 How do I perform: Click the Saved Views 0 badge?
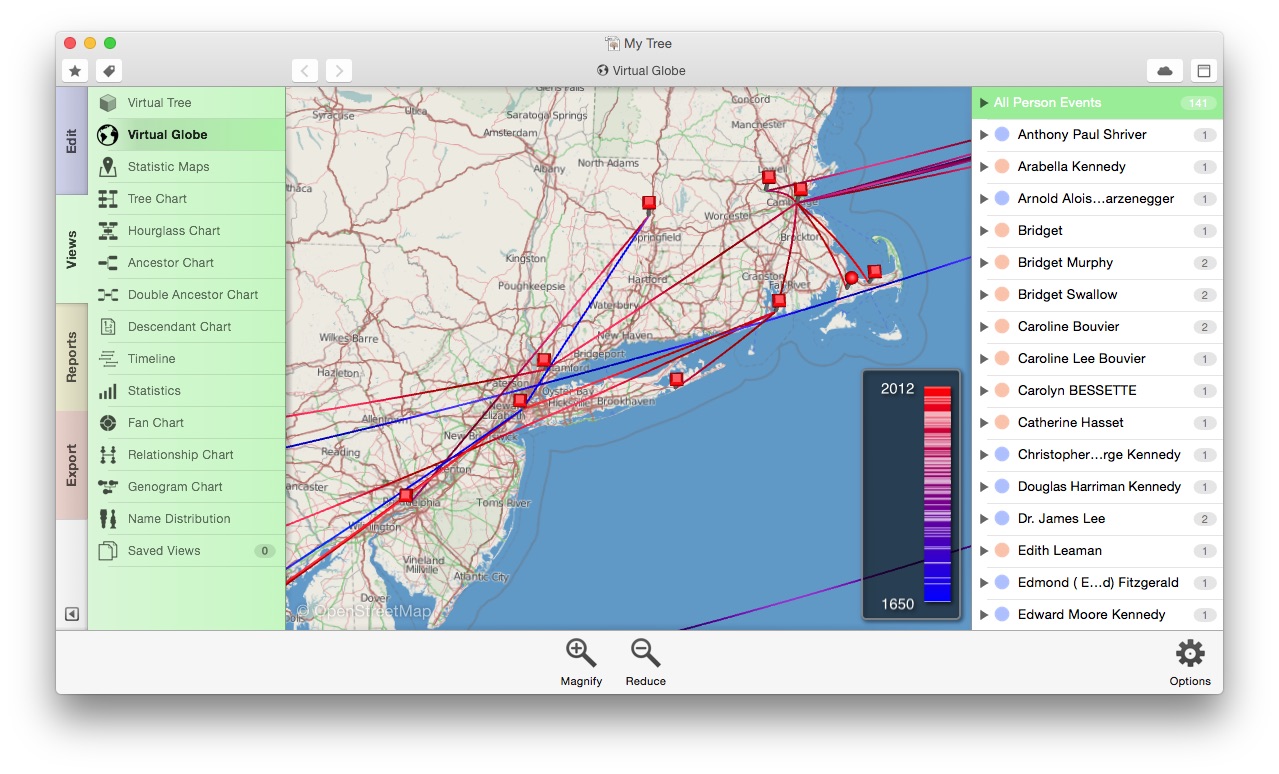[265, 551]
